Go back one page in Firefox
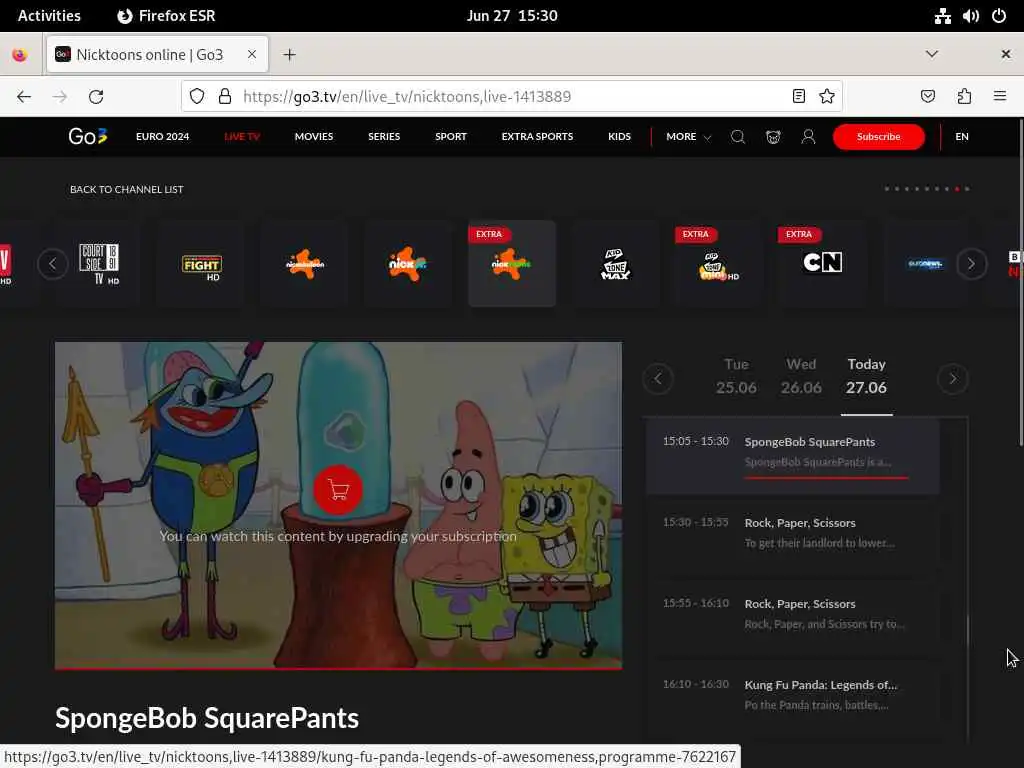The width and height of the screenshot is (1024, 768). click(24, 97)
